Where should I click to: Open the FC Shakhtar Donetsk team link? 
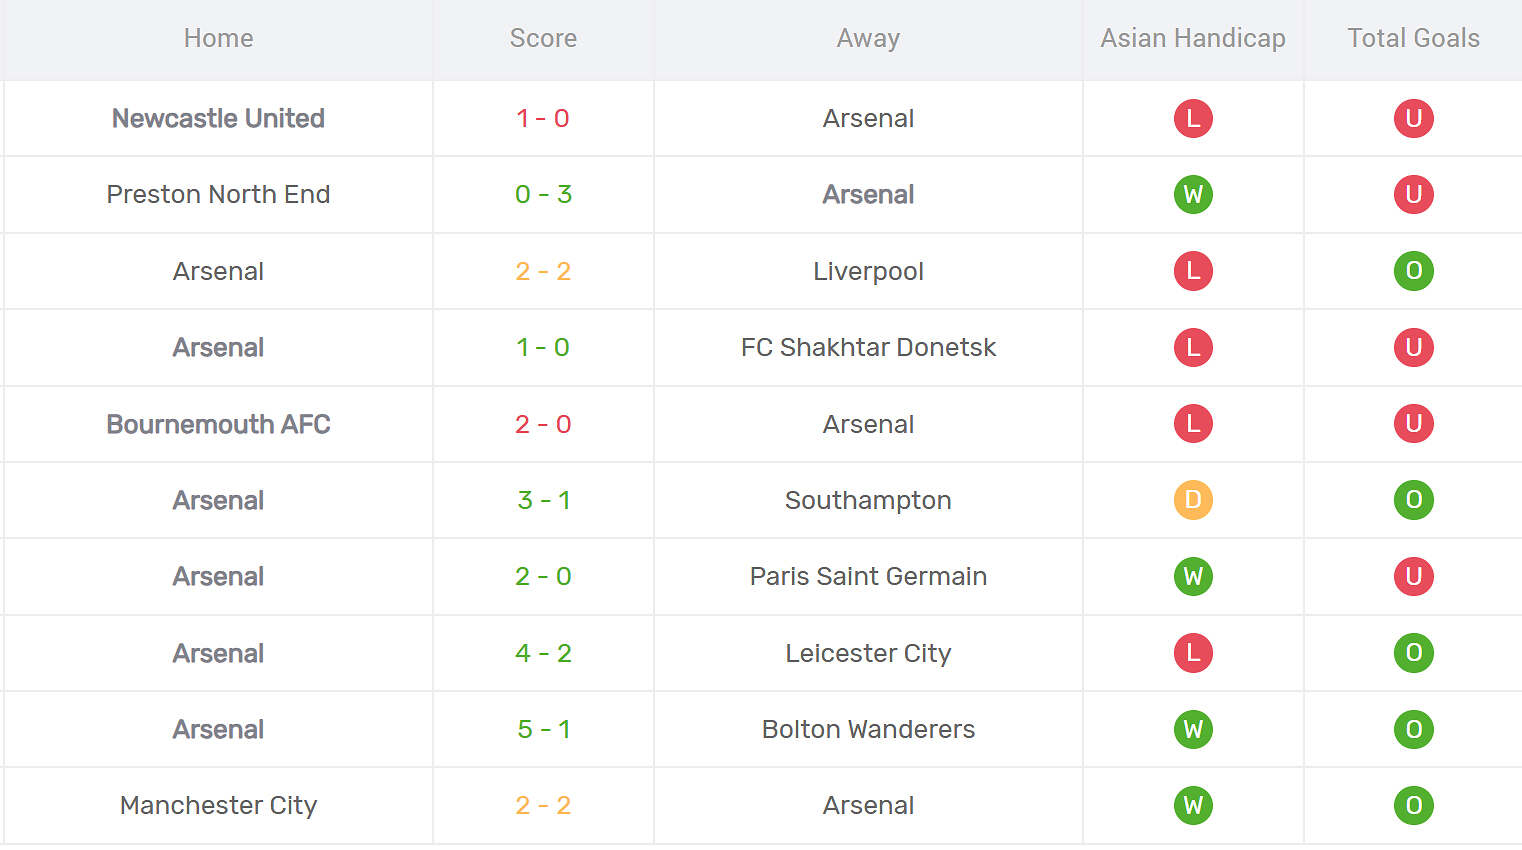click(868, 347)
